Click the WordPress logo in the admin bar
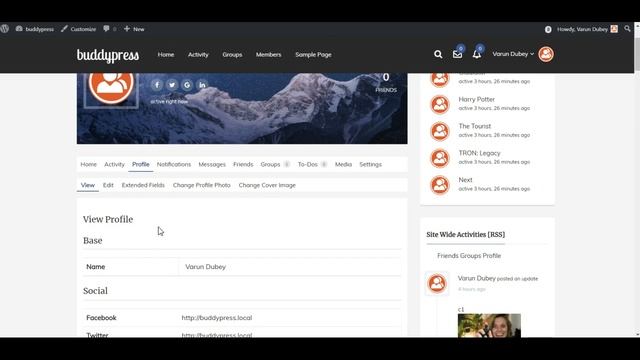This screenshot has width=640, height=360. [4, 29]
